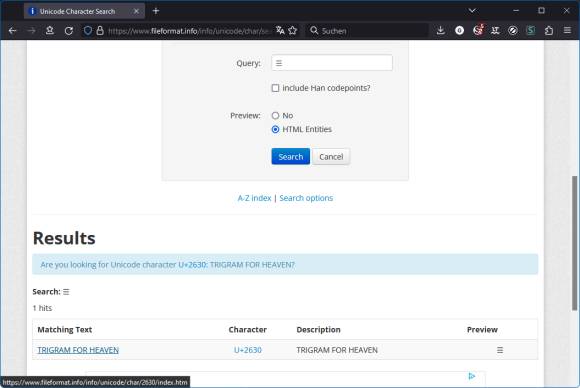Focus the Query input field
The width and height of the screenshot is (580, 388).
click(332, 63)
